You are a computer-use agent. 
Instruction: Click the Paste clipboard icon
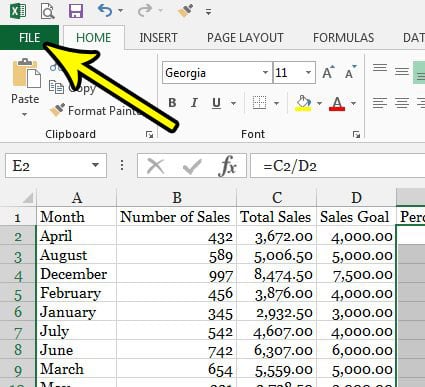coord(26,73)
